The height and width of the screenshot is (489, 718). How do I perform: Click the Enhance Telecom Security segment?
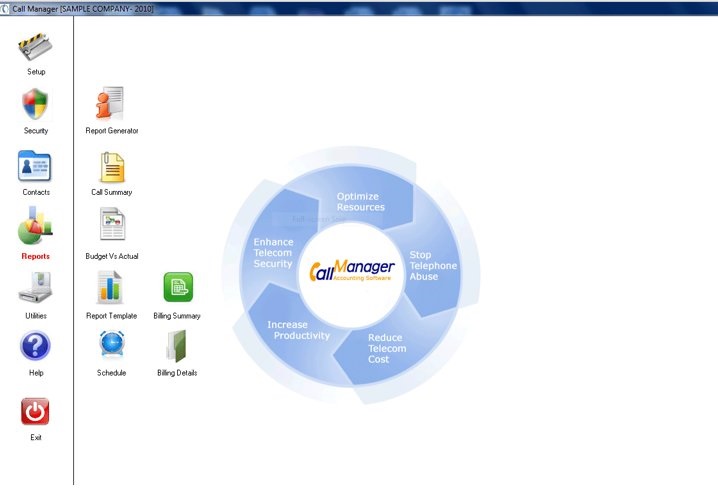(273, 253)
